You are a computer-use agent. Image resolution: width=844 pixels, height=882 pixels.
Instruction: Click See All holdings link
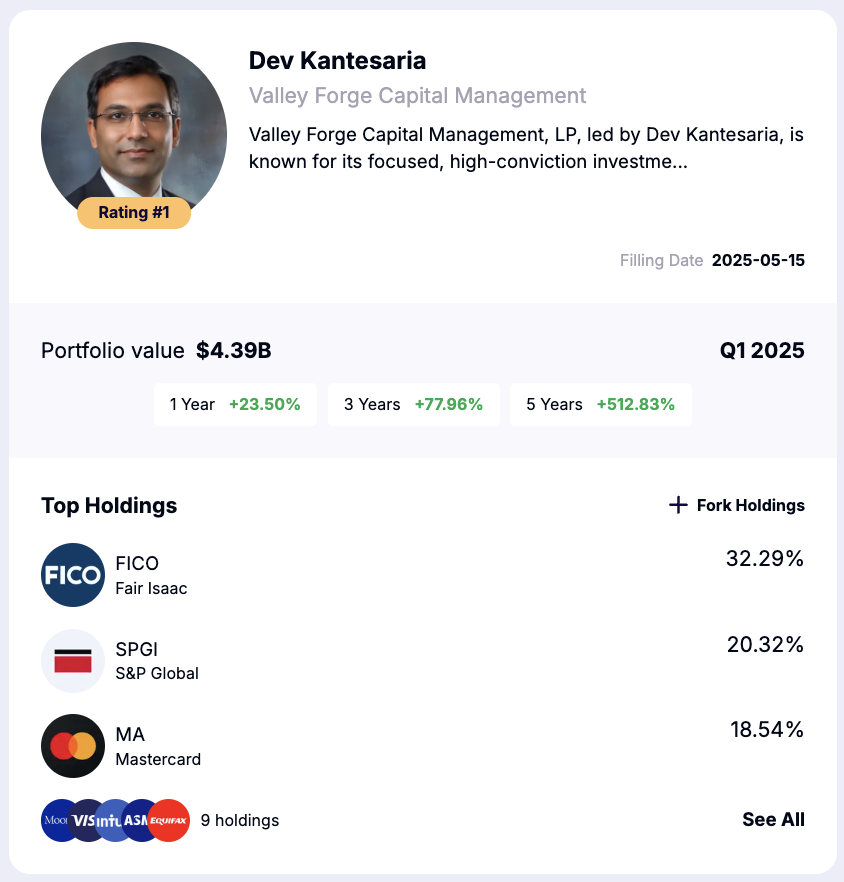[x=773, y=820]
